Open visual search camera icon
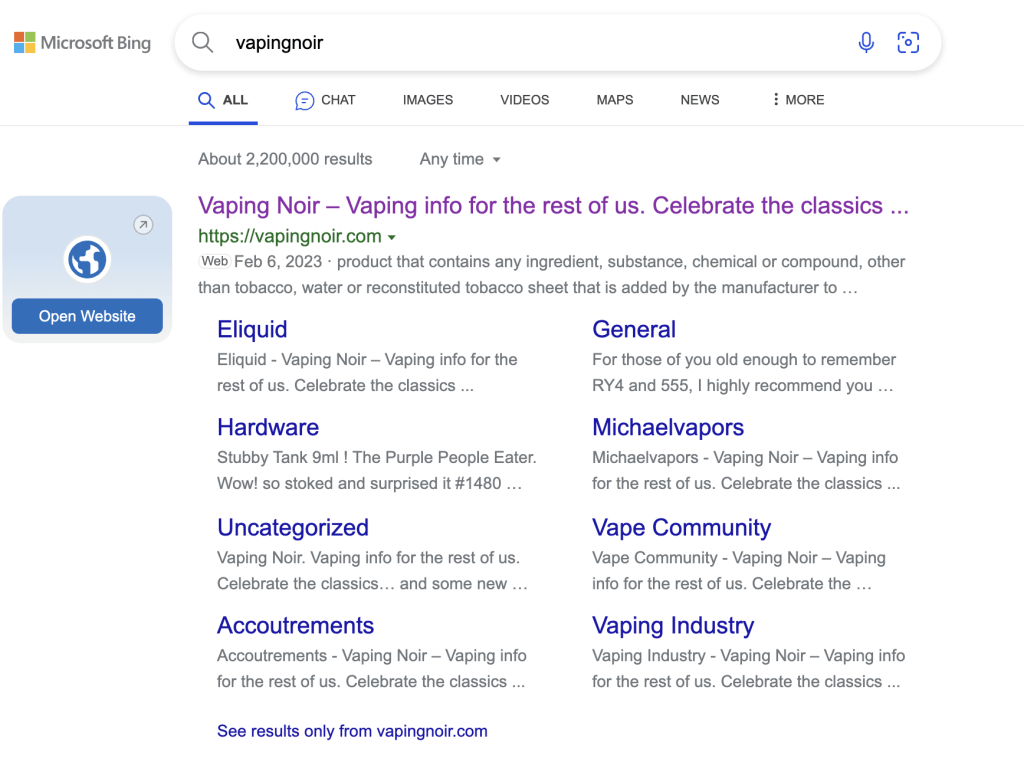Image resolution: width=1024 pixels, height=775 pixels. 908,42
